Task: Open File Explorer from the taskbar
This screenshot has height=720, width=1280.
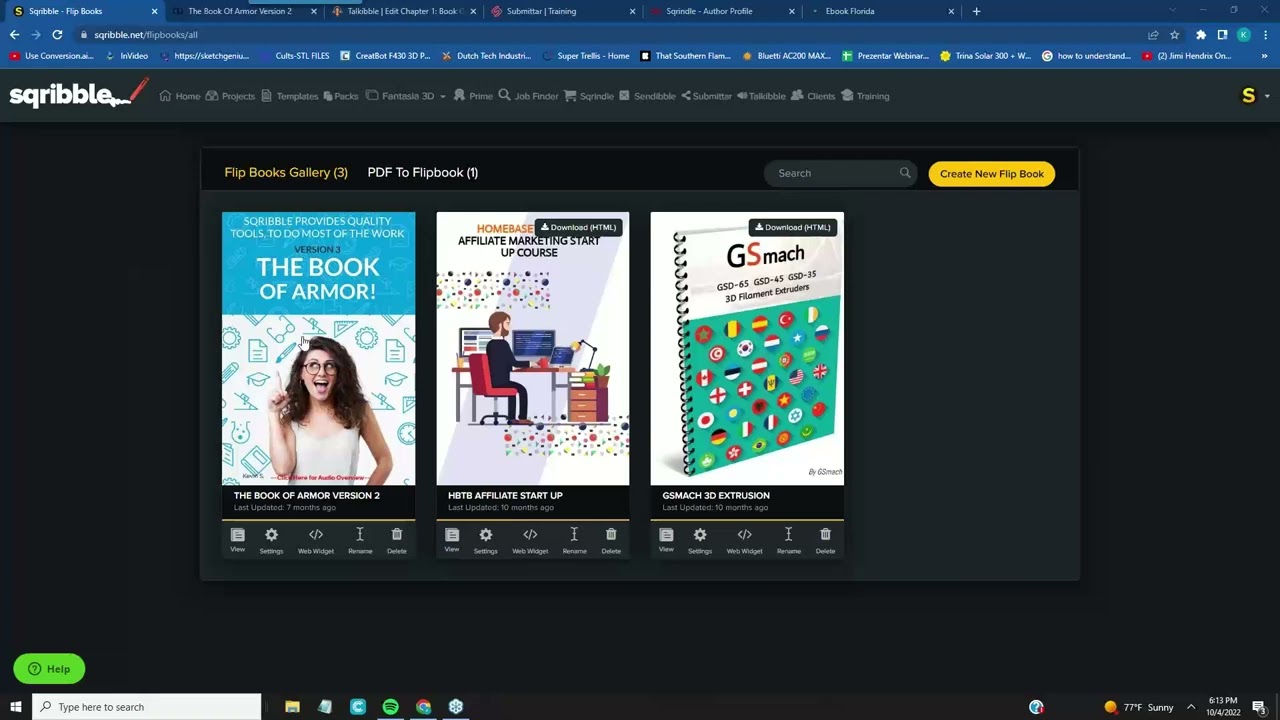Action: [292, 707]
